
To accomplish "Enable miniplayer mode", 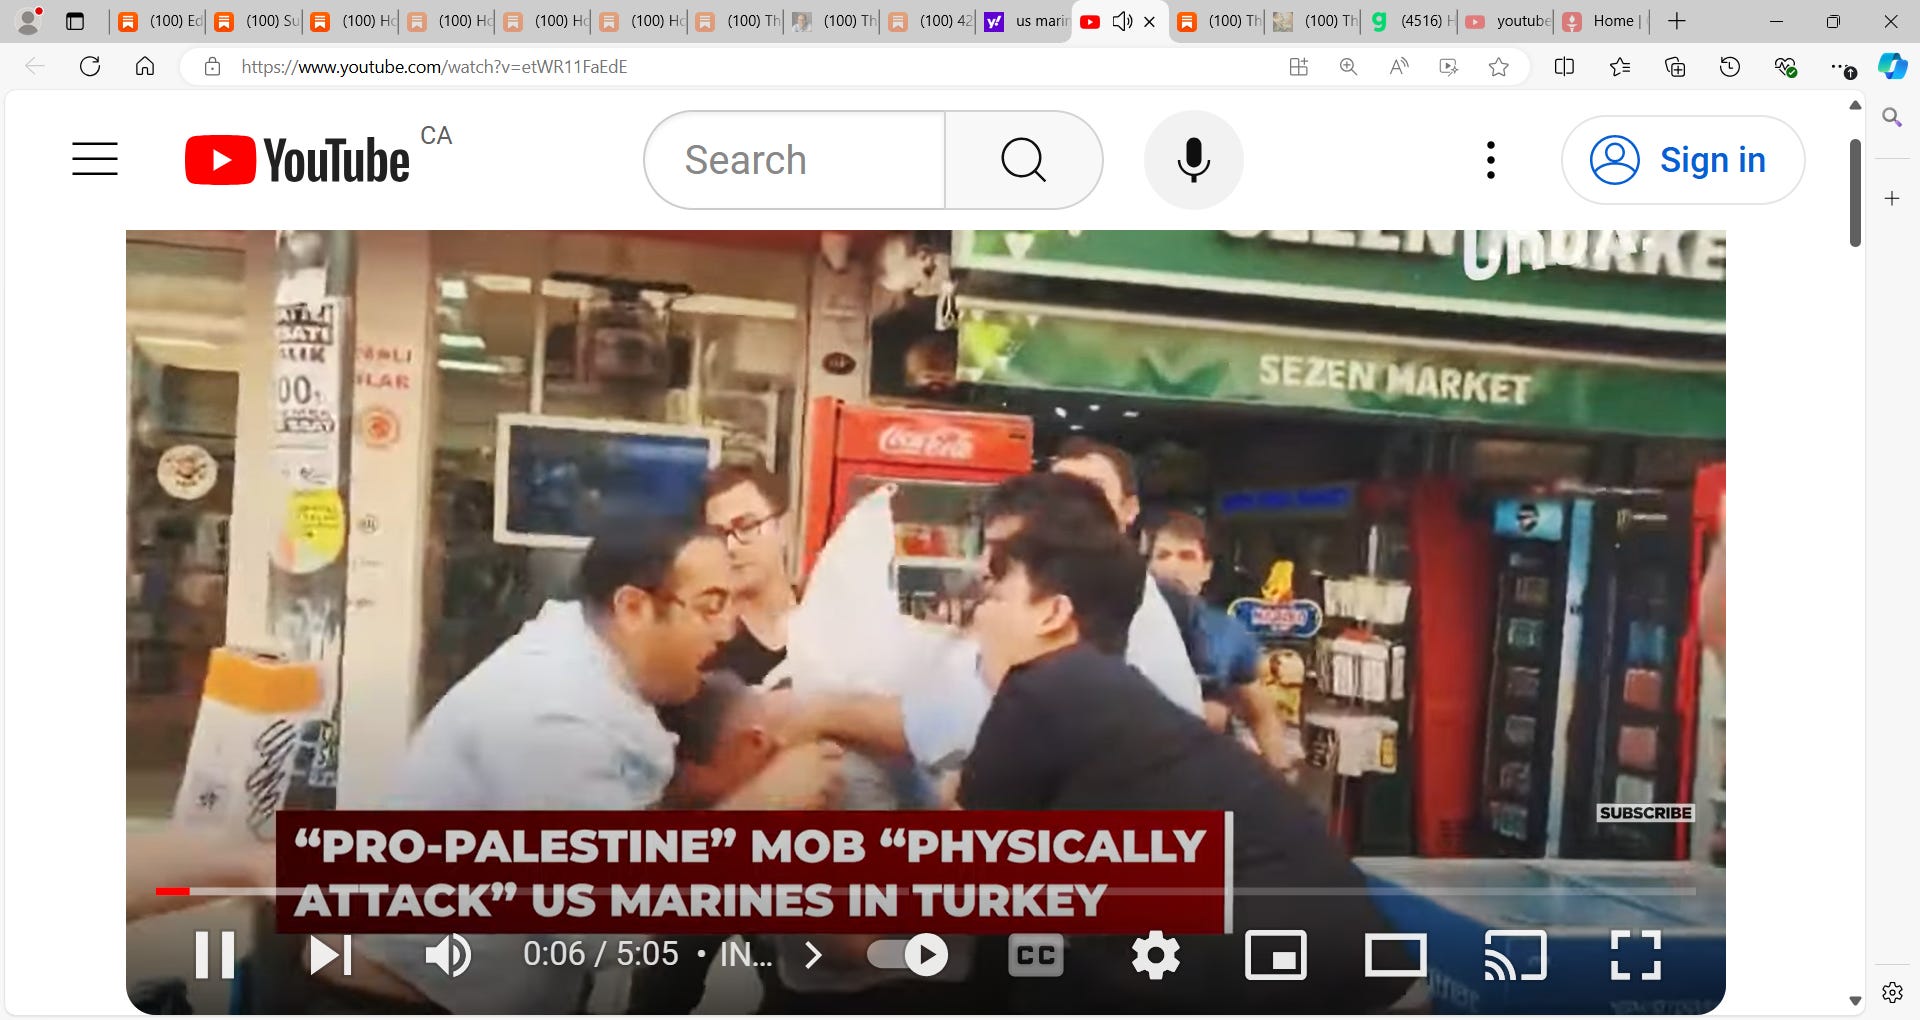I will click(1276, 955).
